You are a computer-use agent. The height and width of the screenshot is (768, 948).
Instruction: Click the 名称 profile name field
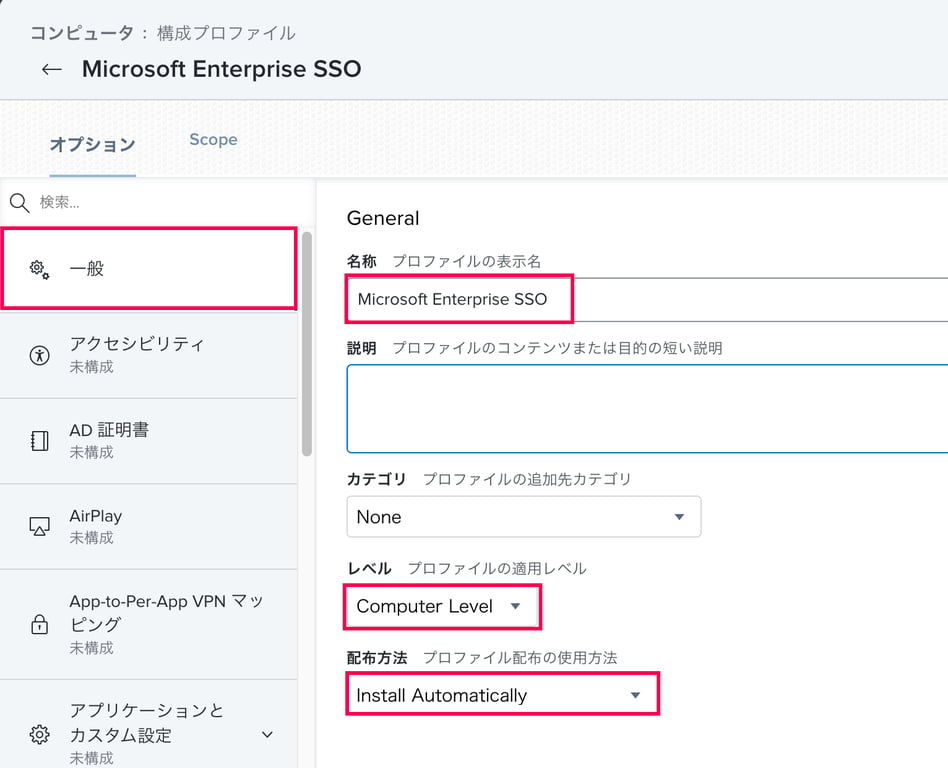pyautogui.click(x=640, y=299)
